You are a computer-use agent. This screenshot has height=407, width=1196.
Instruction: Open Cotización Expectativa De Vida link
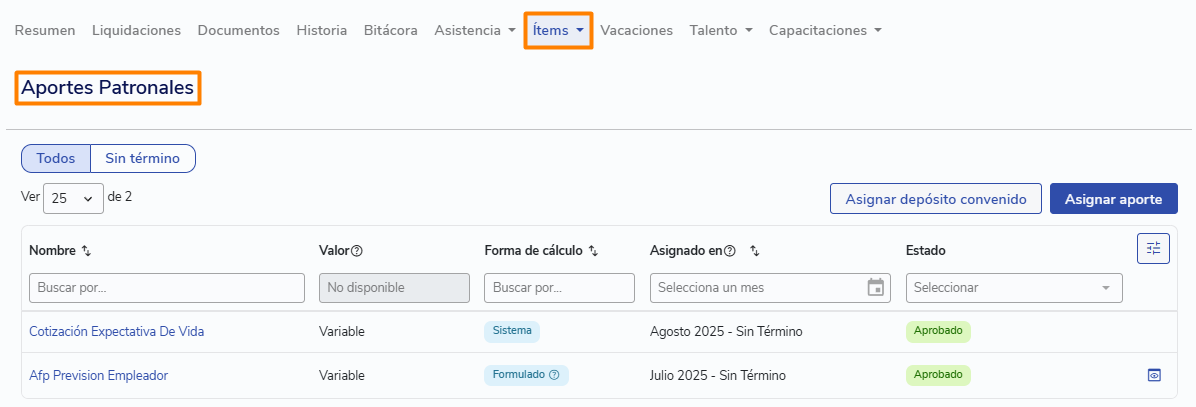117,332
